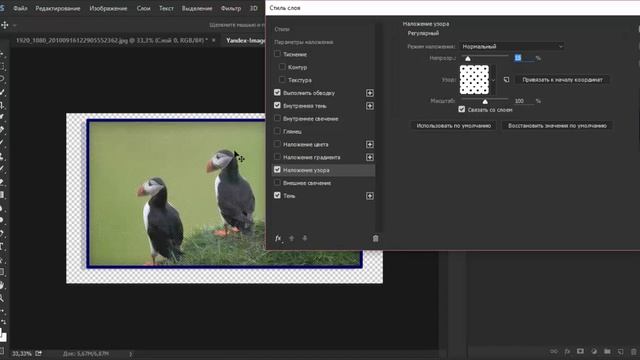640x360 pixels.
Task: Delete effect with the dialog trash icon
Action: tap(376, 238)
